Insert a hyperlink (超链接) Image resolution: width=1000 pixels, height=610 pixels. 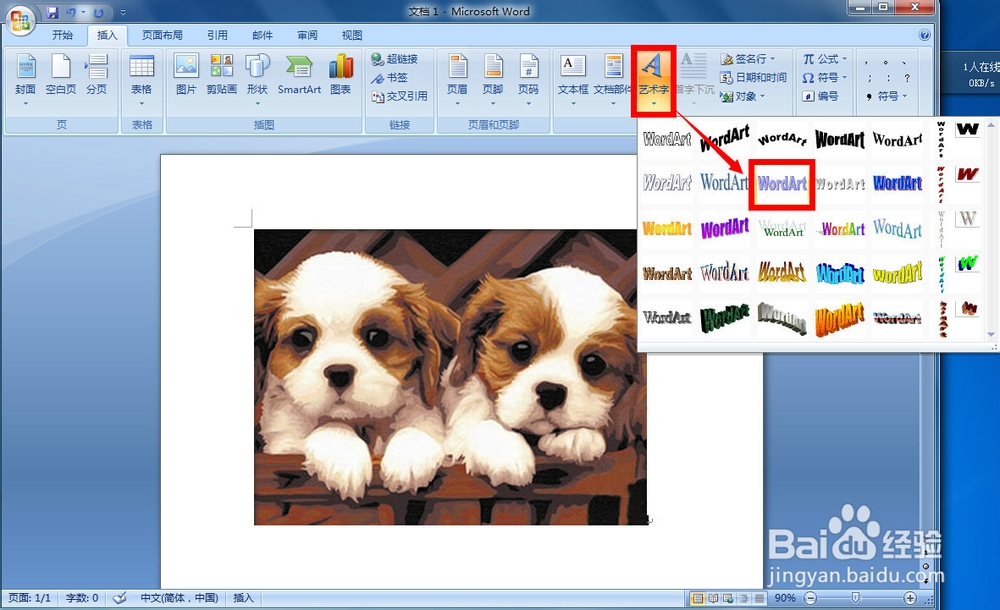coord(395,59)
